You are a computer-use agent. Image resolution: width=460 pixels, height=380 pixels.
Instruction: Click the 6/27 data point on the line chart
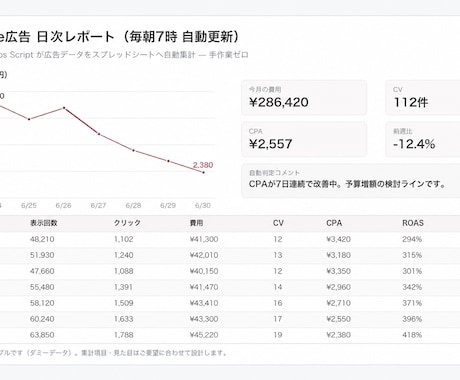[99, 134]
